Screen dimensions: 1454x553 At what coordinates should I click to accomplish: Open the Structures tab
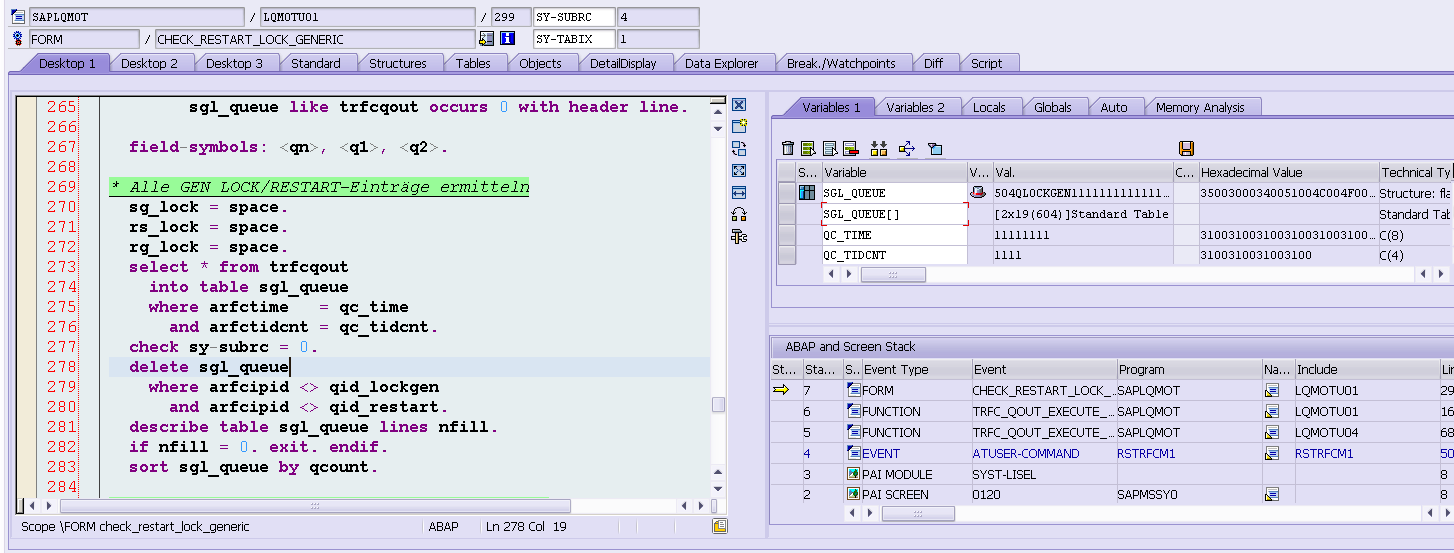(x=398, y=63)
